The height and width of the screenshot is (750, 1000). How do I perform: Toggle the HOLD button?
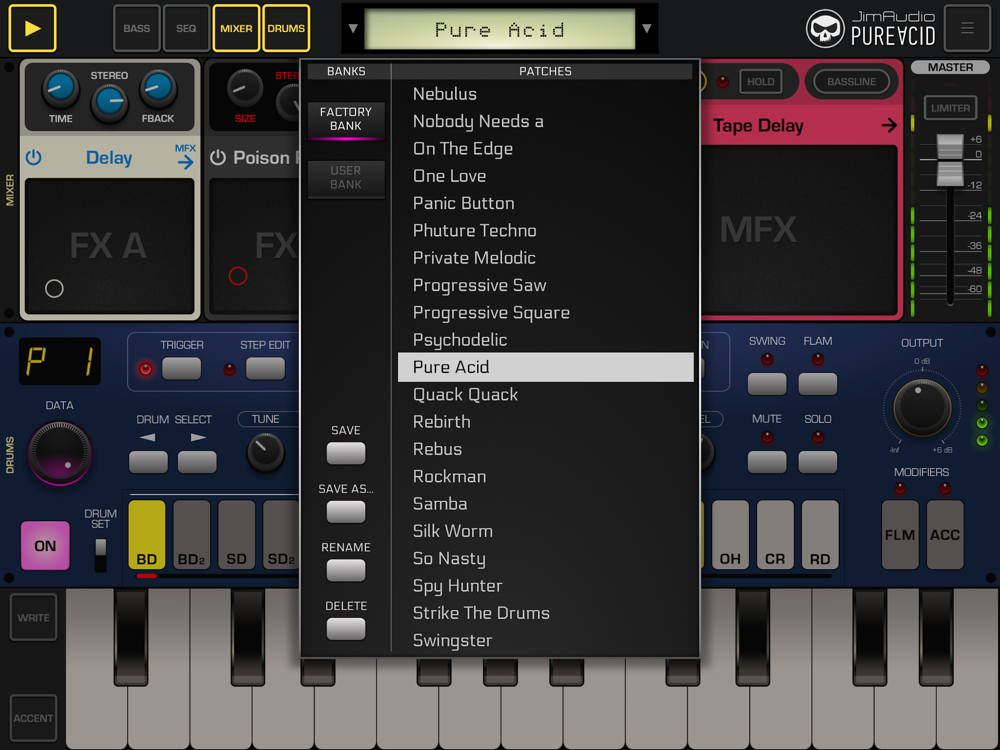760,82
